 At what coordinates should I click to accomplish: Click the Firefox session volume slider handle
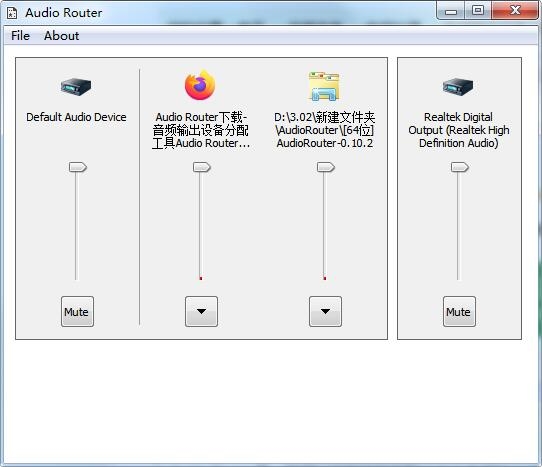pyautogui.click(x=202, y=167)
